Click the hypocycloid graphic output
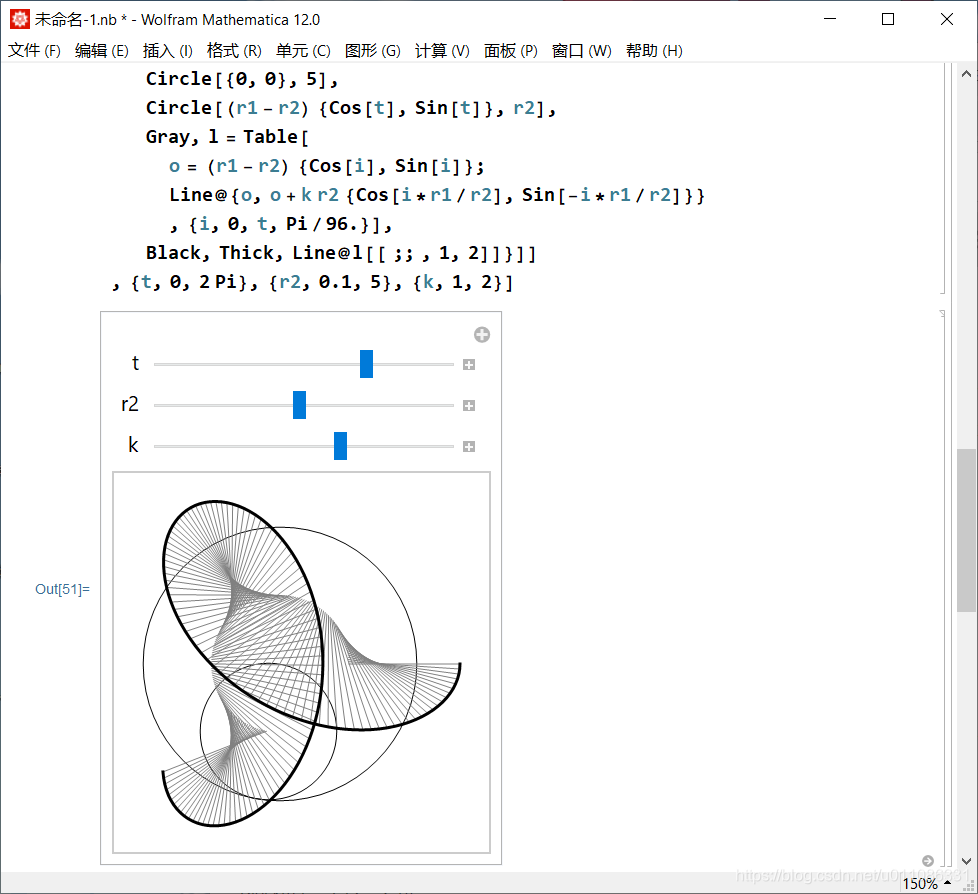Viewport: 978px width, 894px height. click(x=301, y=663)
